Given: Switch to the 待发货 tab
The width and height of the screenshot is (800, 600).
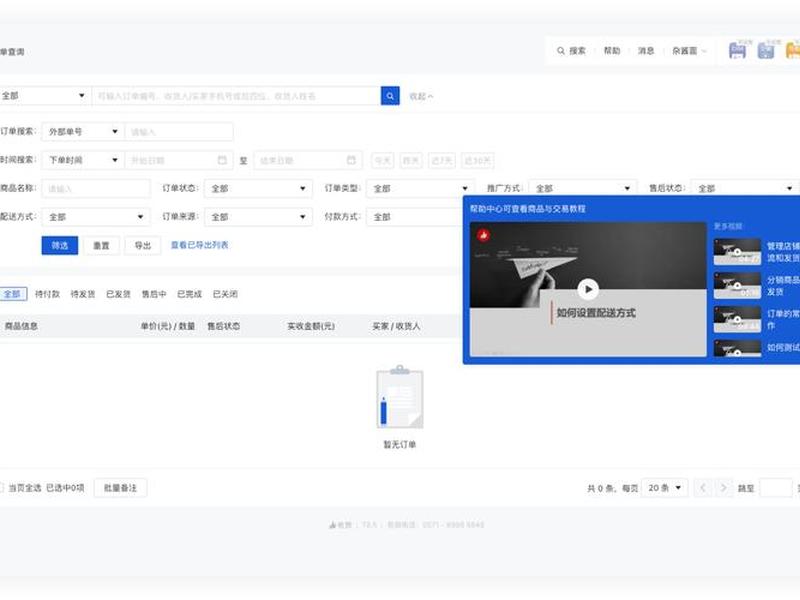Looking at the screenshot, I should click(x=83, y=294).
